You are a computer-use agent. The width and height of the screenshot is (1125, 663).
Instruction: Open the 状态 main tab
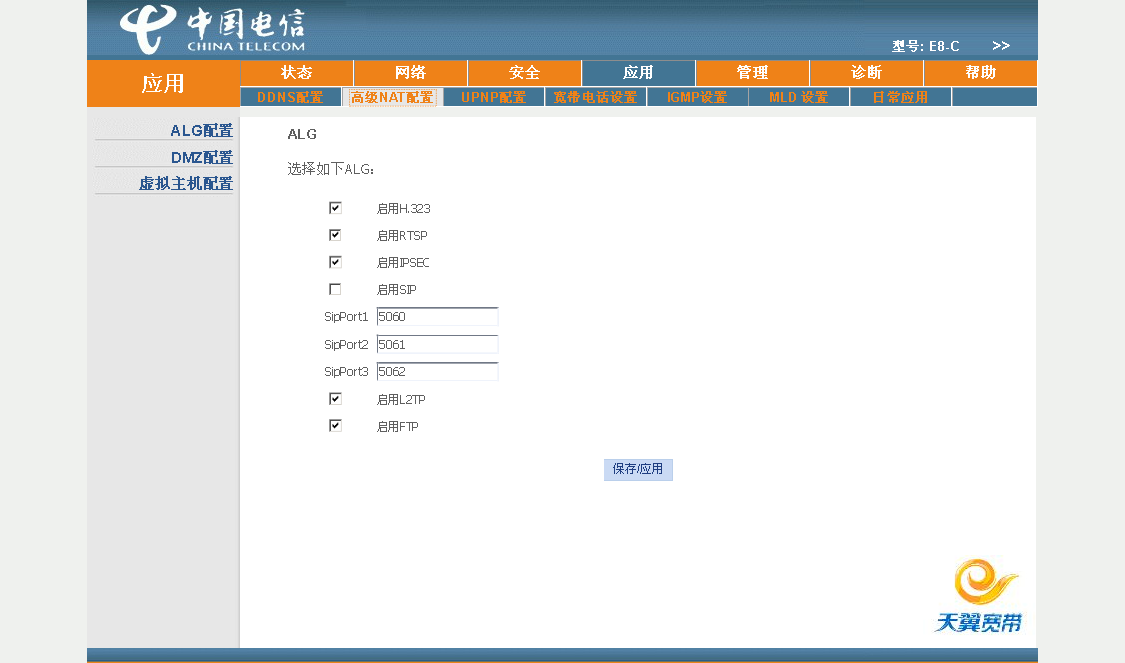click(296, 72)
